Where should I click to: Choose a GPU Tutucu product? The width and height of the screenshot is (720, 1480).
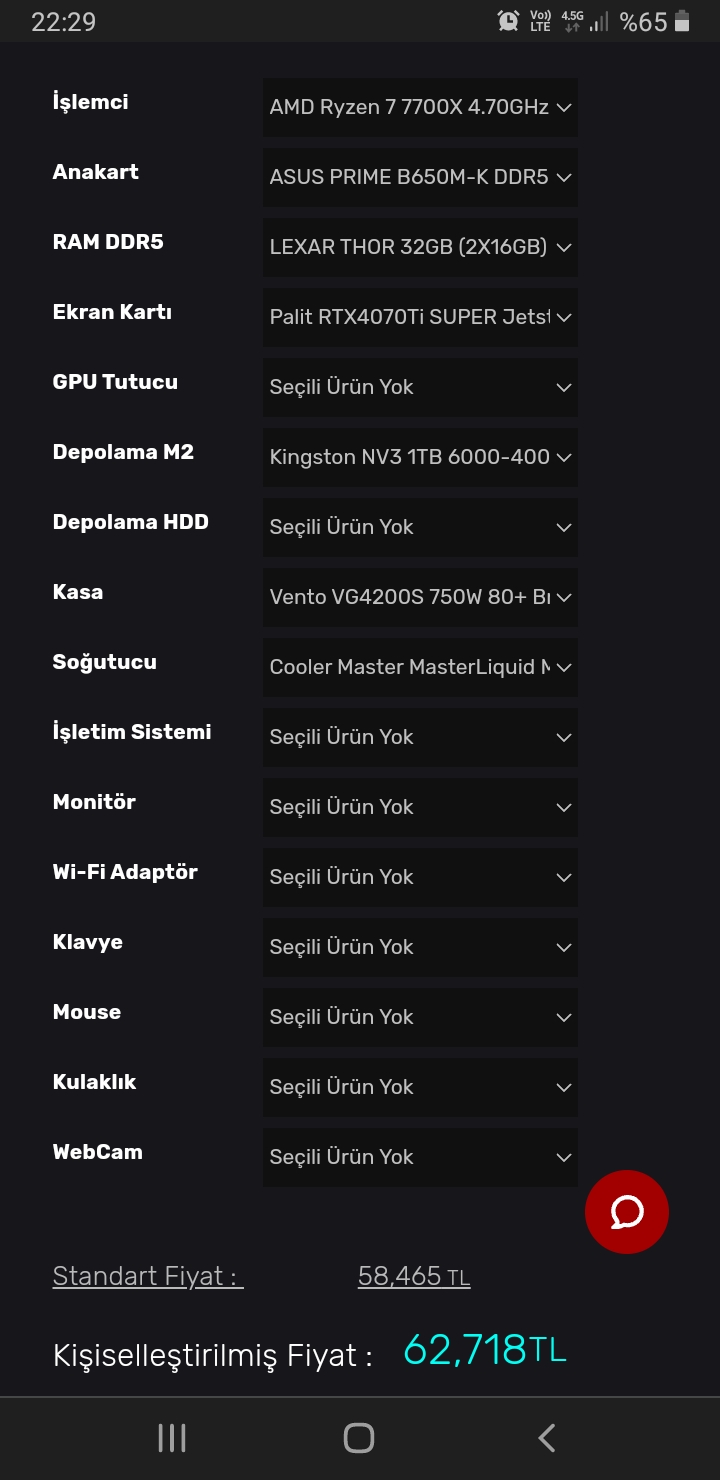(420, 387)
